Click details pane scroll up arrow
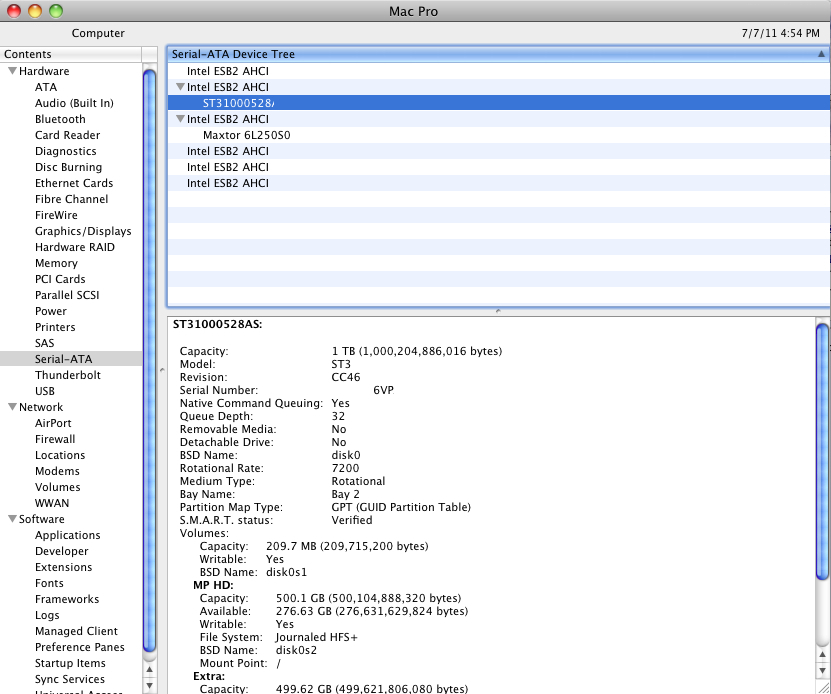Image resolution: width=831 pixels, height=694 pixels. pyautogui.click(x=823, y=654)
